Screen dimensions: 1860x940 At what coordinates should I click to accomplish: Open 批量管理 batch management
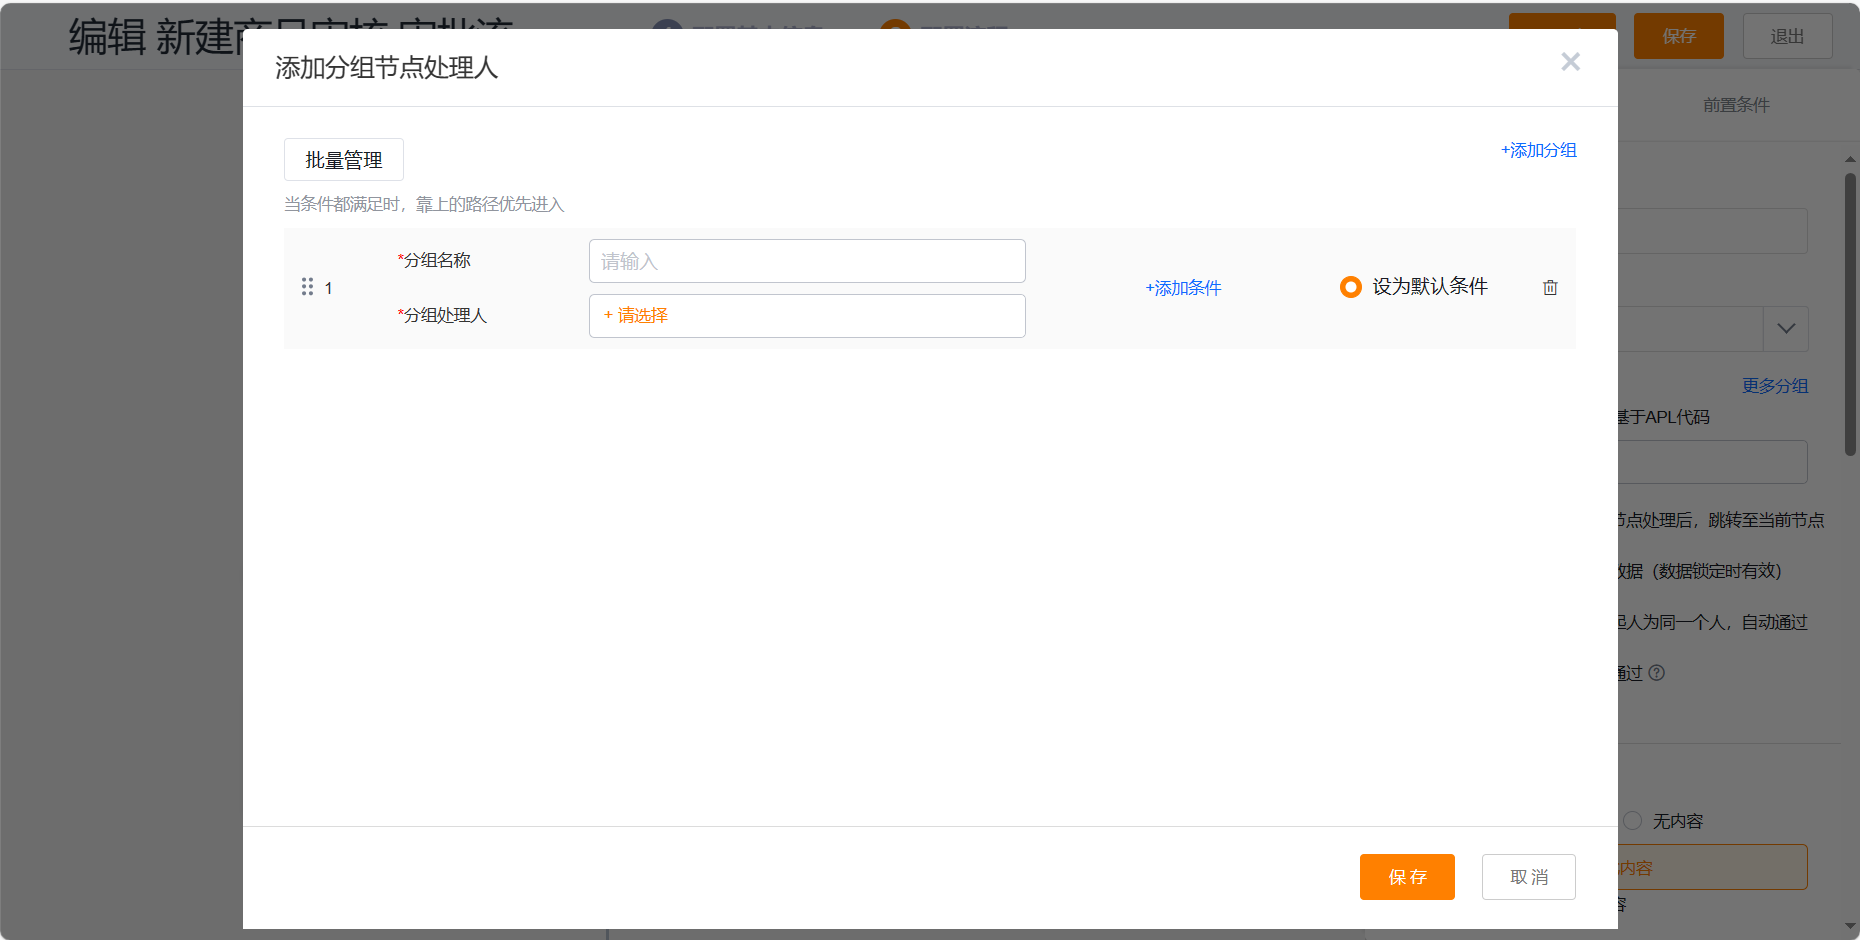[x=344, y=160]
